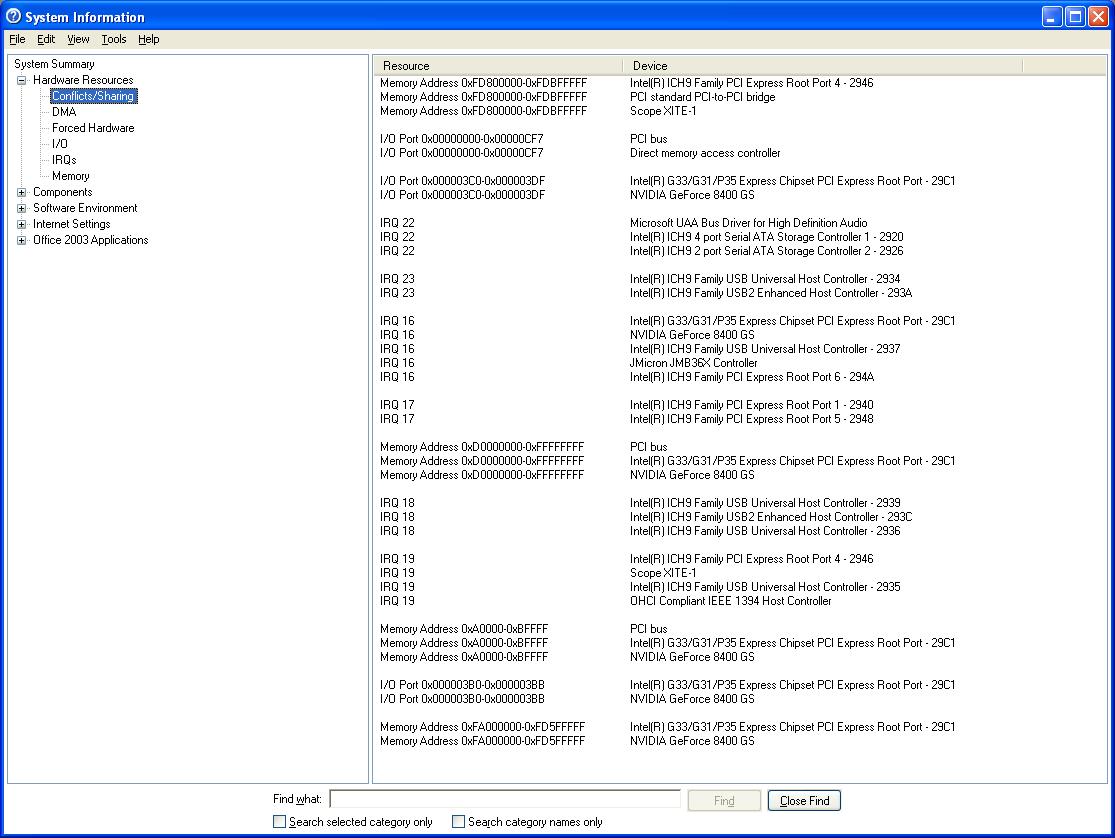Open the Tools menu
Screen dimensions: 1115x838
click(114, 39)
